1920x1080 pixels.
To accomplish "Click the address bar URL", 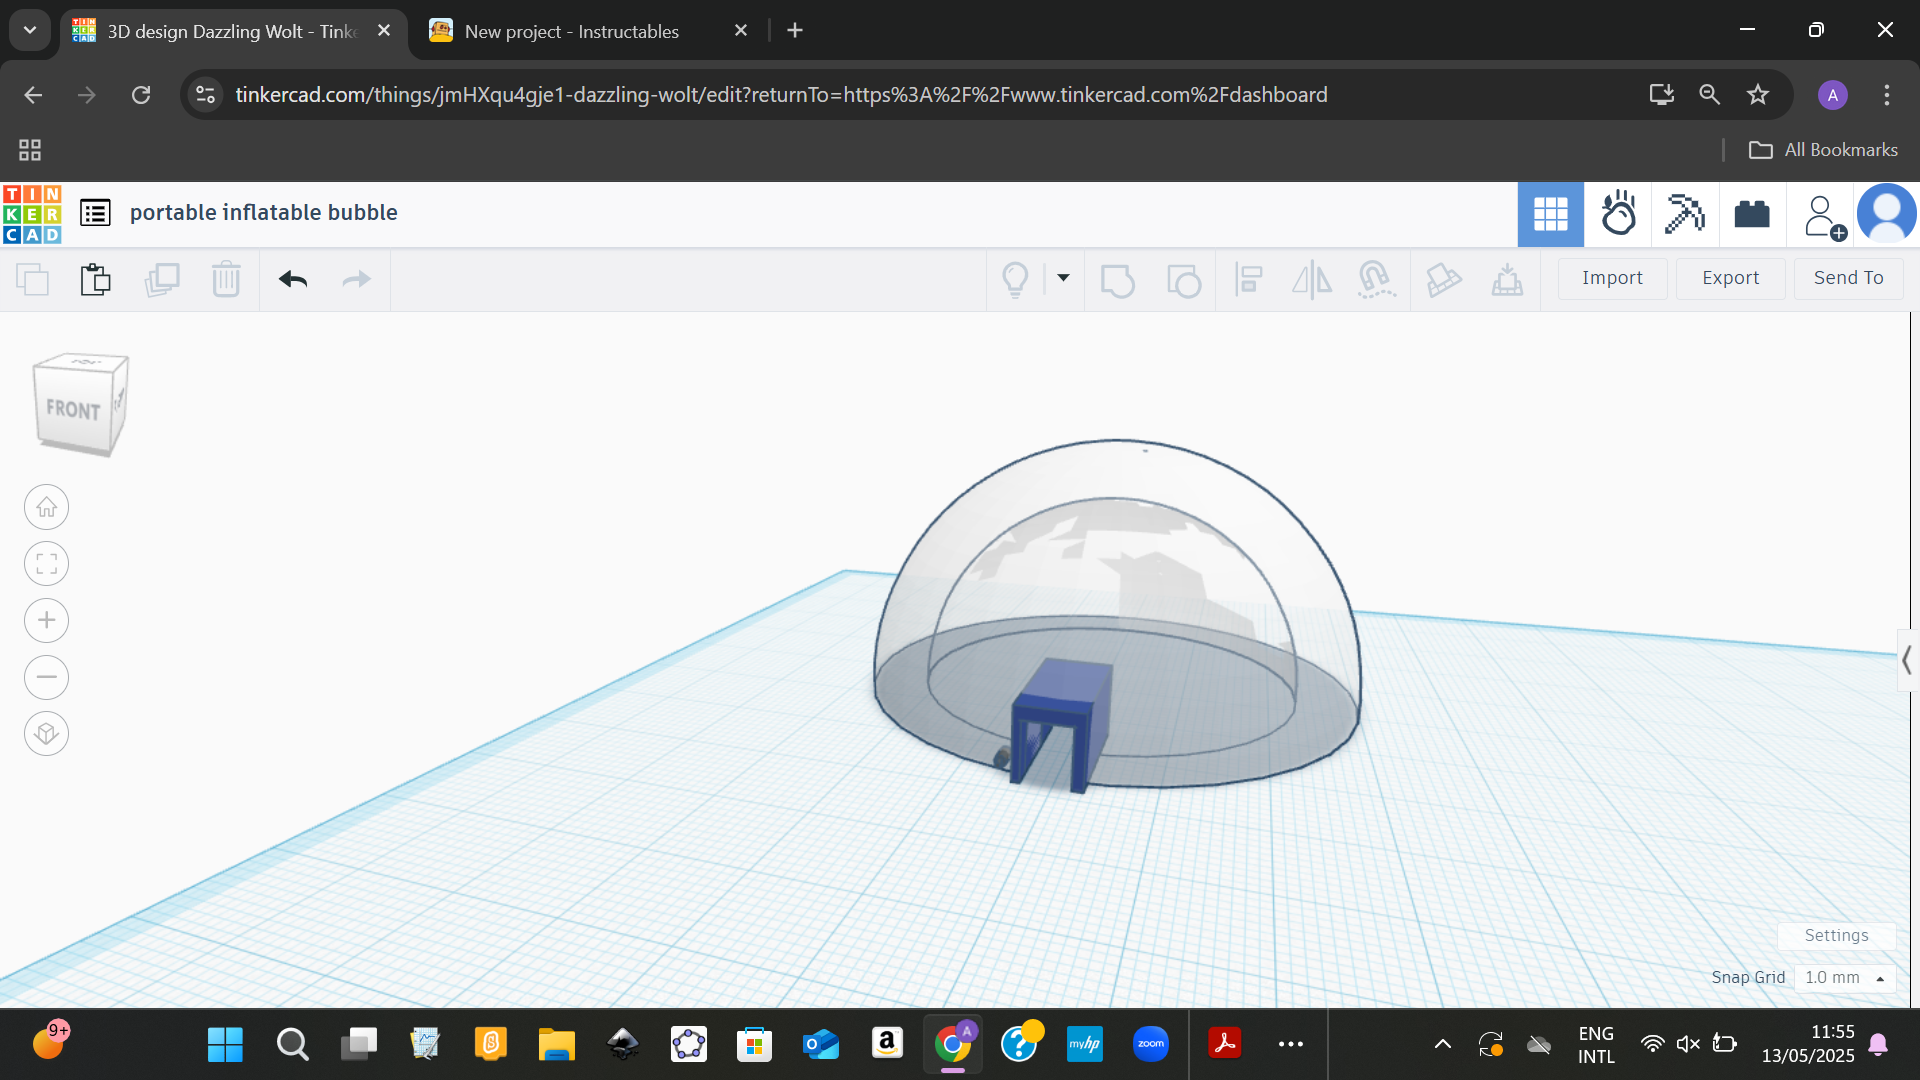I will pyautogui.click(x=781, y=95).
